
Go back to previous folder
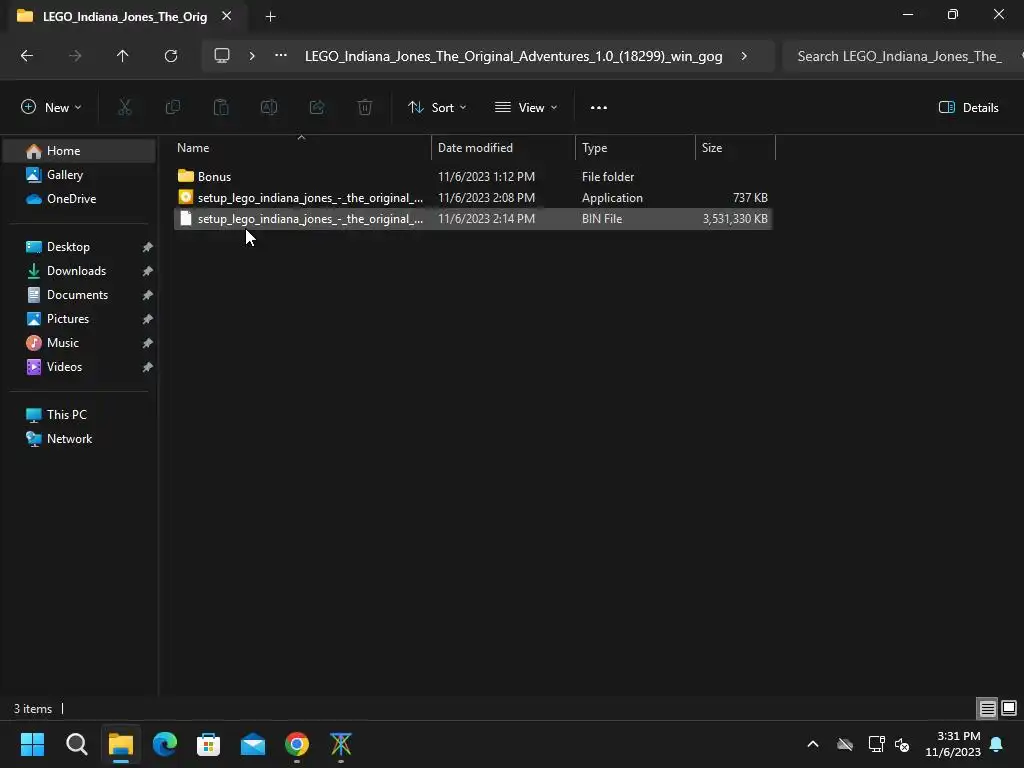(x=27, y=56)
